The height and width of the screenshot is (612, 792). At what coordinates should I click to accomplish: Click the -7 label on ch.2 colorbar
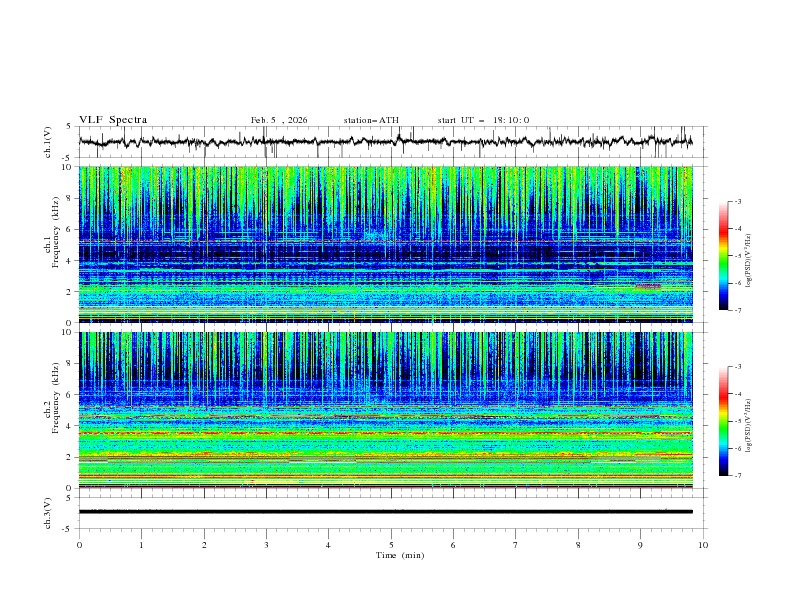[x=737, y=476]
